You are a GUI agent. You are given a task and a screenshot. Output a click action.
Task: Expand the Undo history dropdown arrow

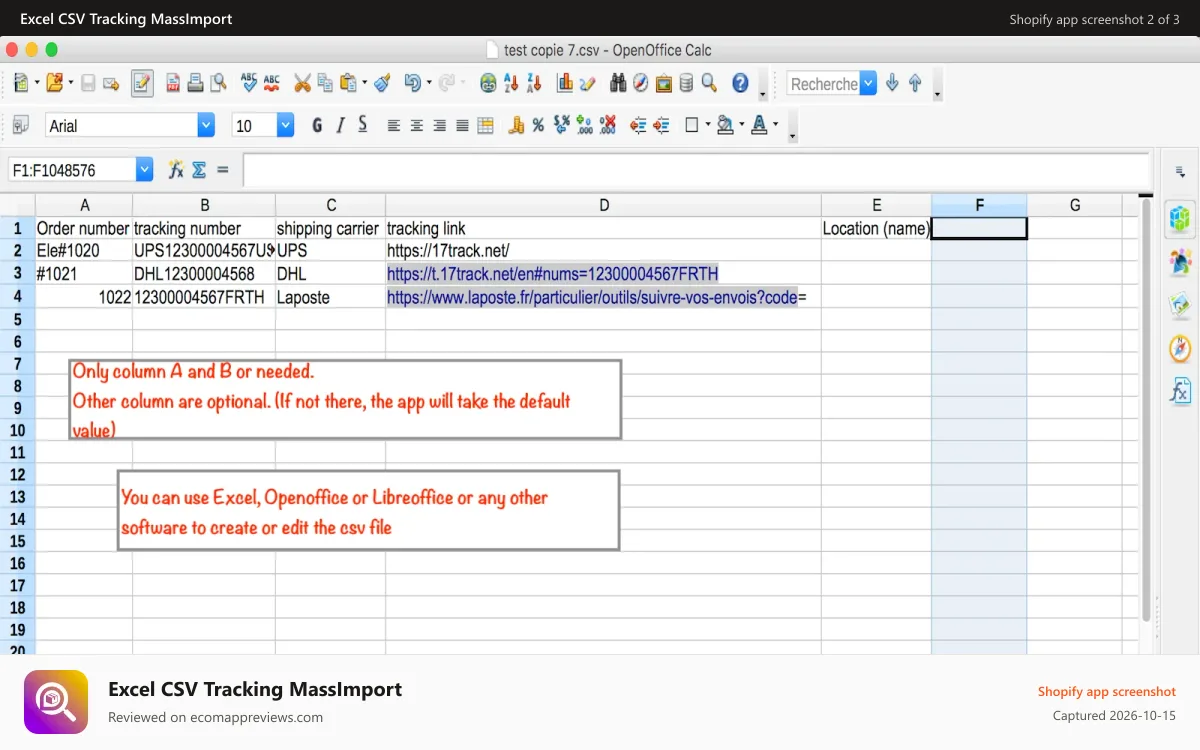click(x=429, y=83)
